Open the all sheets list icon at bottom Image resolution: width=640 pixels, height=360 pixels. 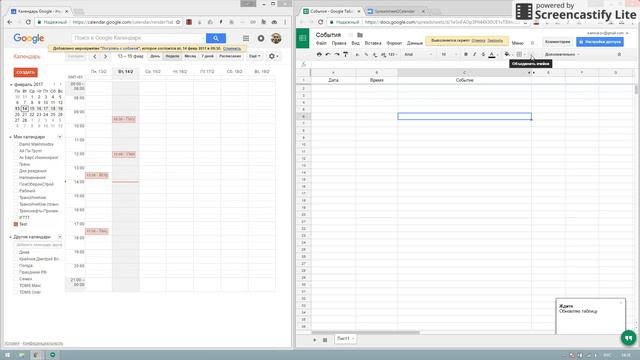(325, 340)
